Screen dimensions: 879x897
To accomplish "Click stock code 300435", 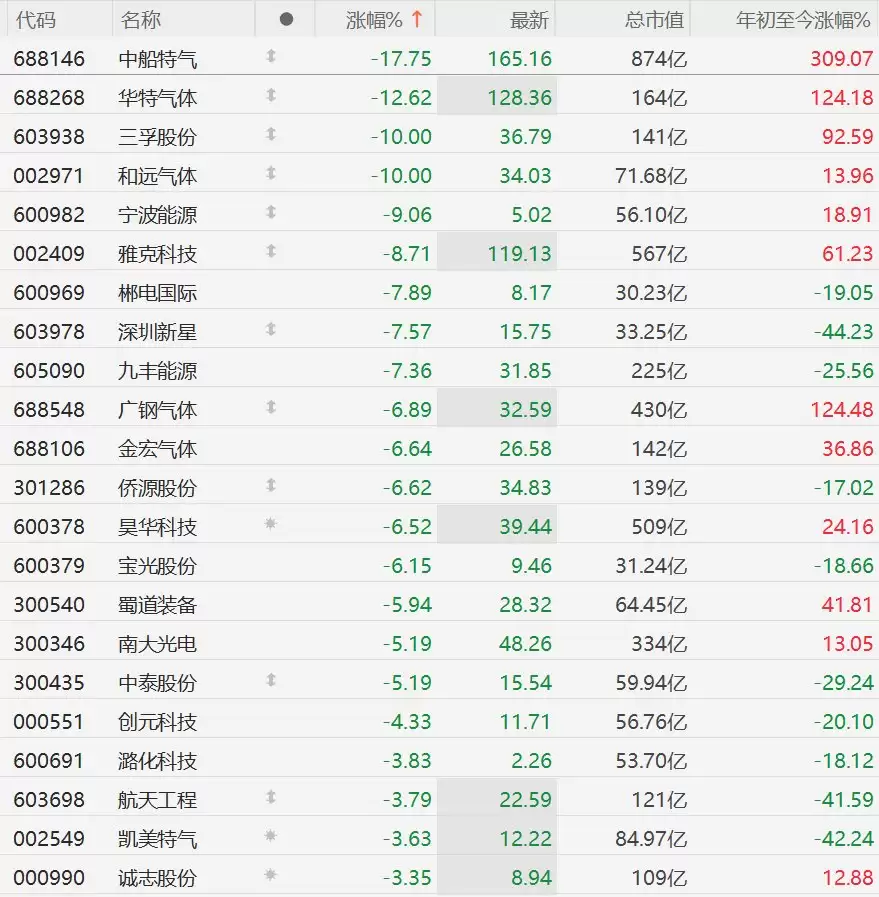I will (x=49, y=682).
